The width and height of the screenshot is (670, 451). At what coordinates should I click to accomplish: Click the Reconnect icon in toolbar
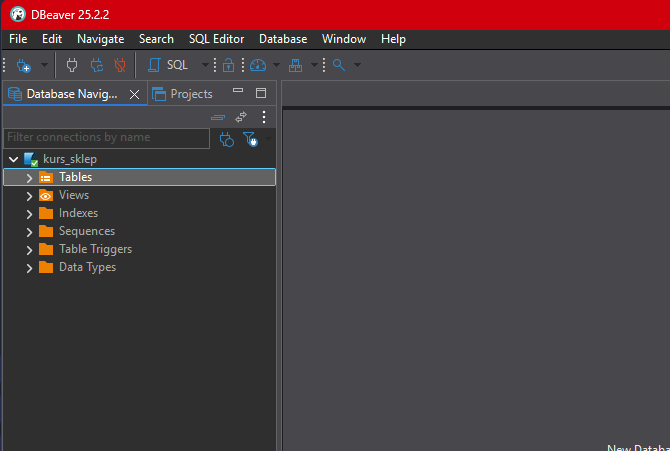tap(96, 65)
